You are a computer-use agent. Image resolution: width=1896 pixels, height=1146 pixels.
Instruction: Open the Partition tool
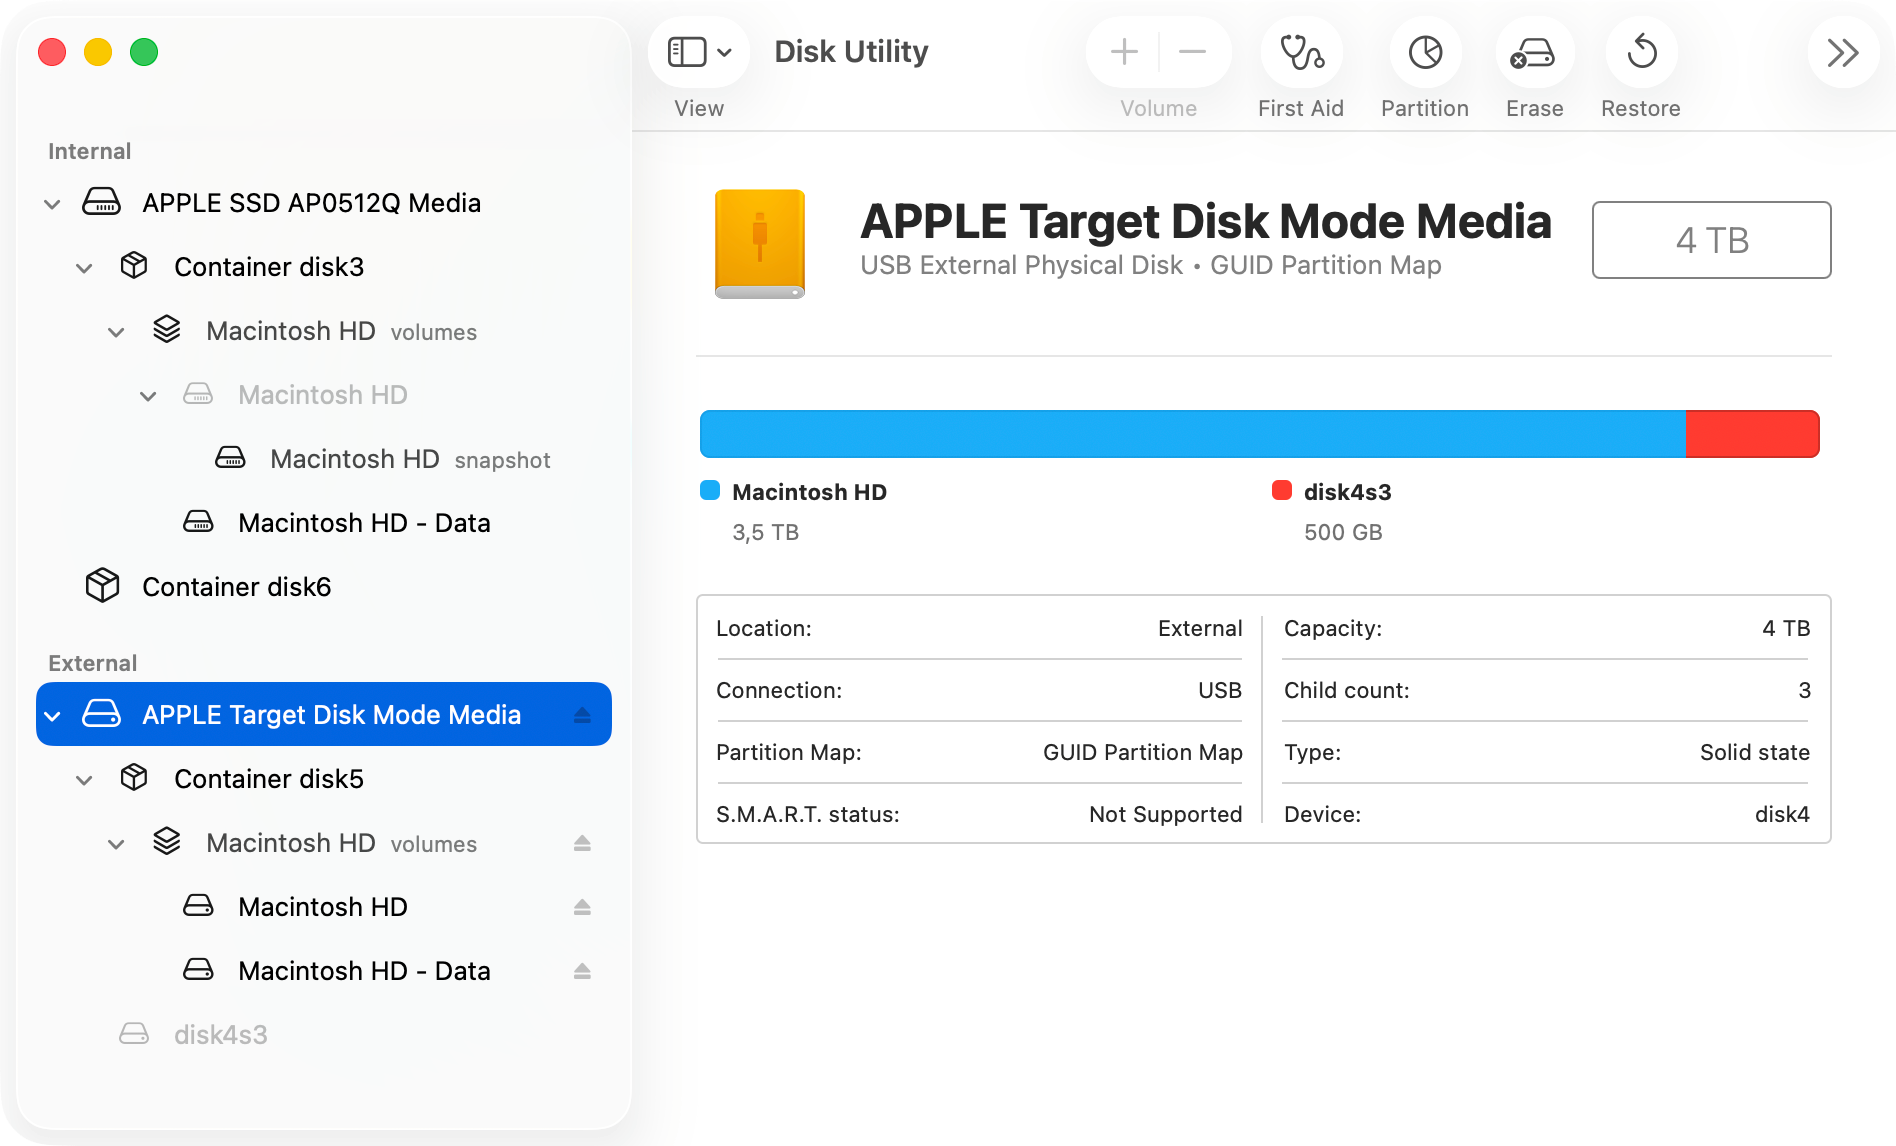click(x=1425, y=52)
